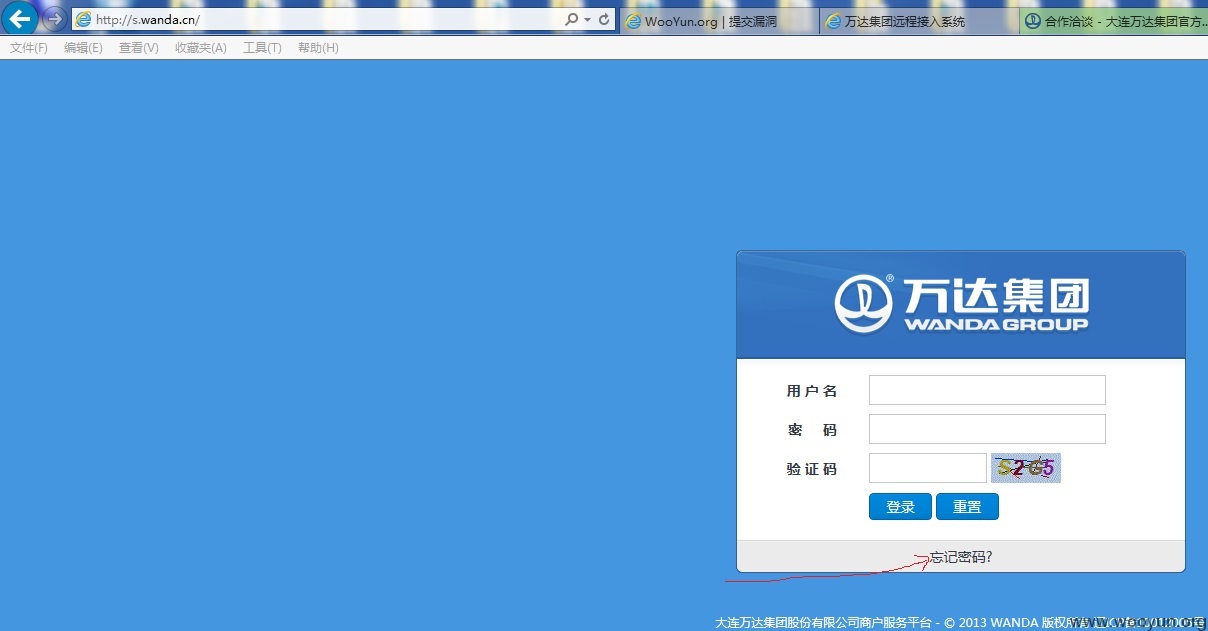
Task: Open the 收藏夹(A) menu
Action: (201, 48)
